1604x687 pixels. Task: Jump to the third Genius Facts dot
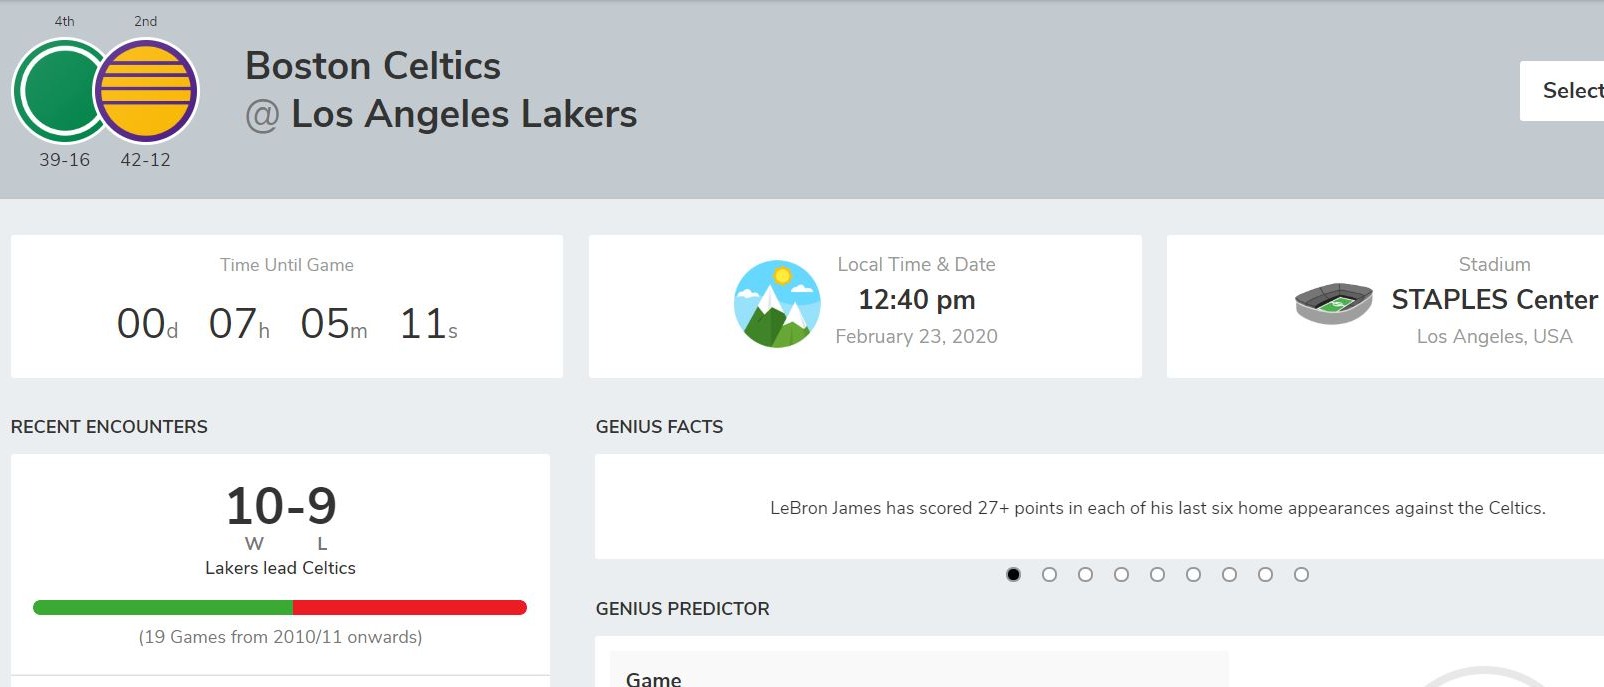(x=1085, y=574)
